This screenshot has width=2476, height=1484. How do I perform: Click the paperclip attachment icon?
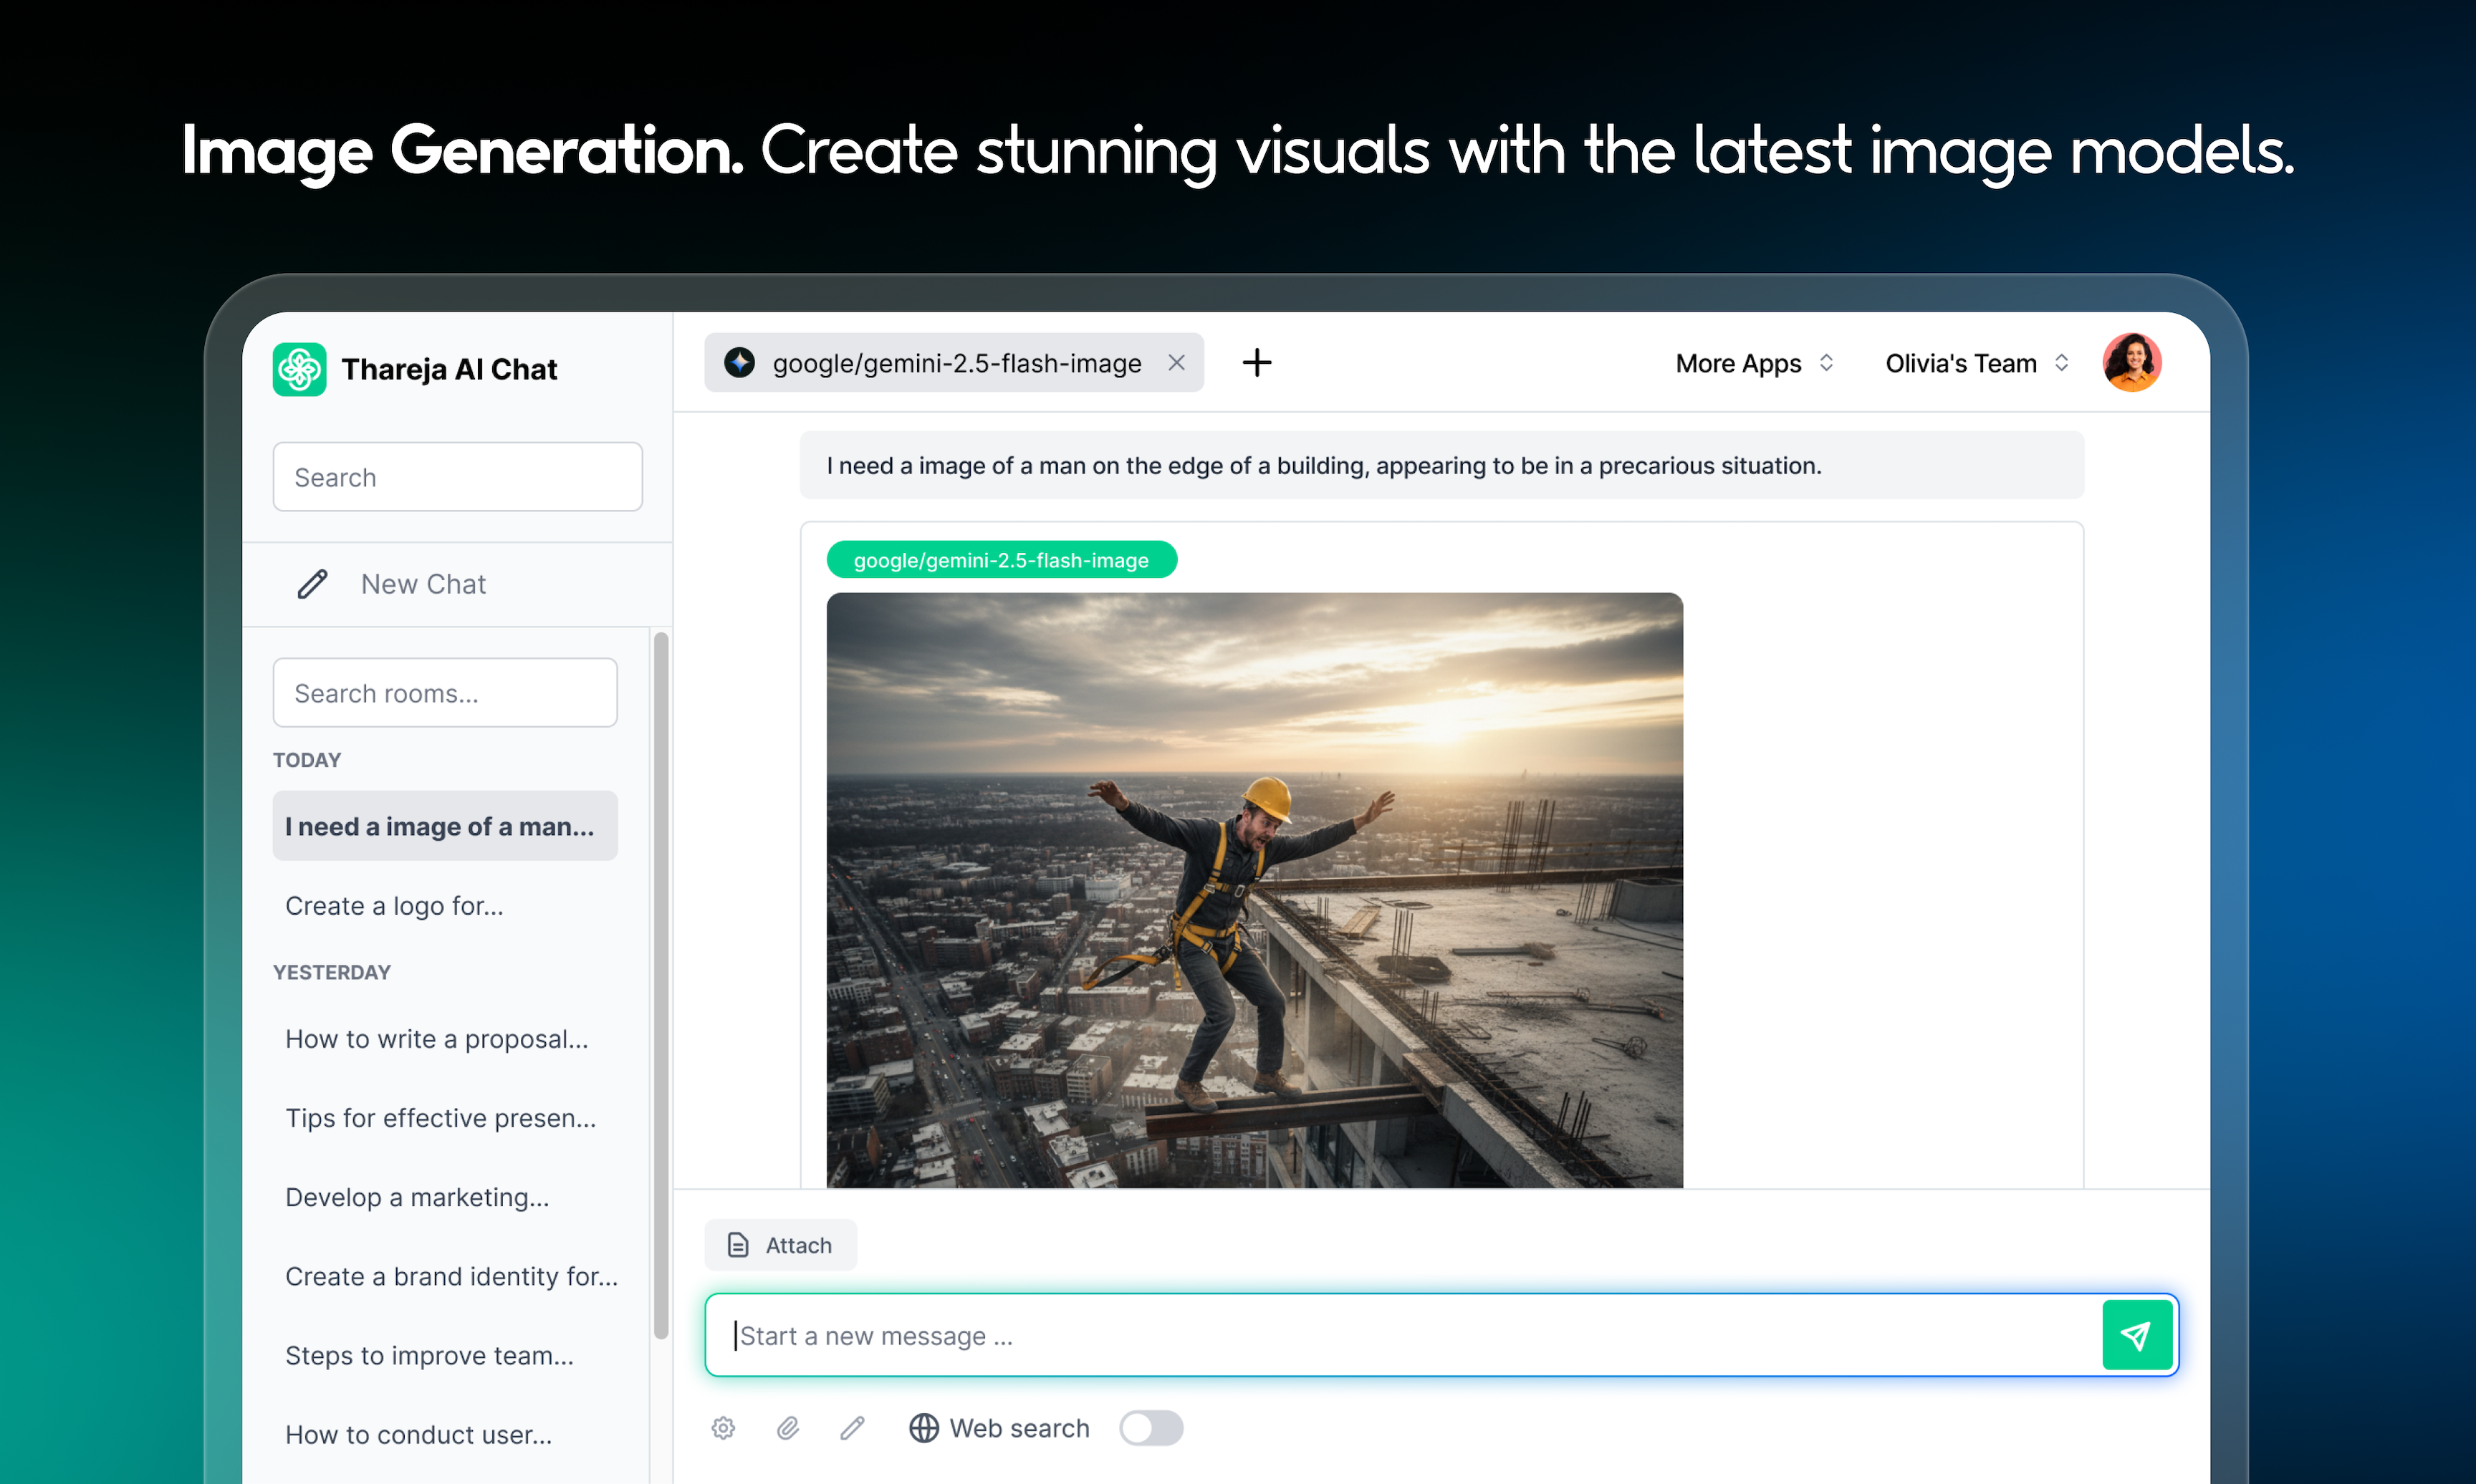point(788,1428)
